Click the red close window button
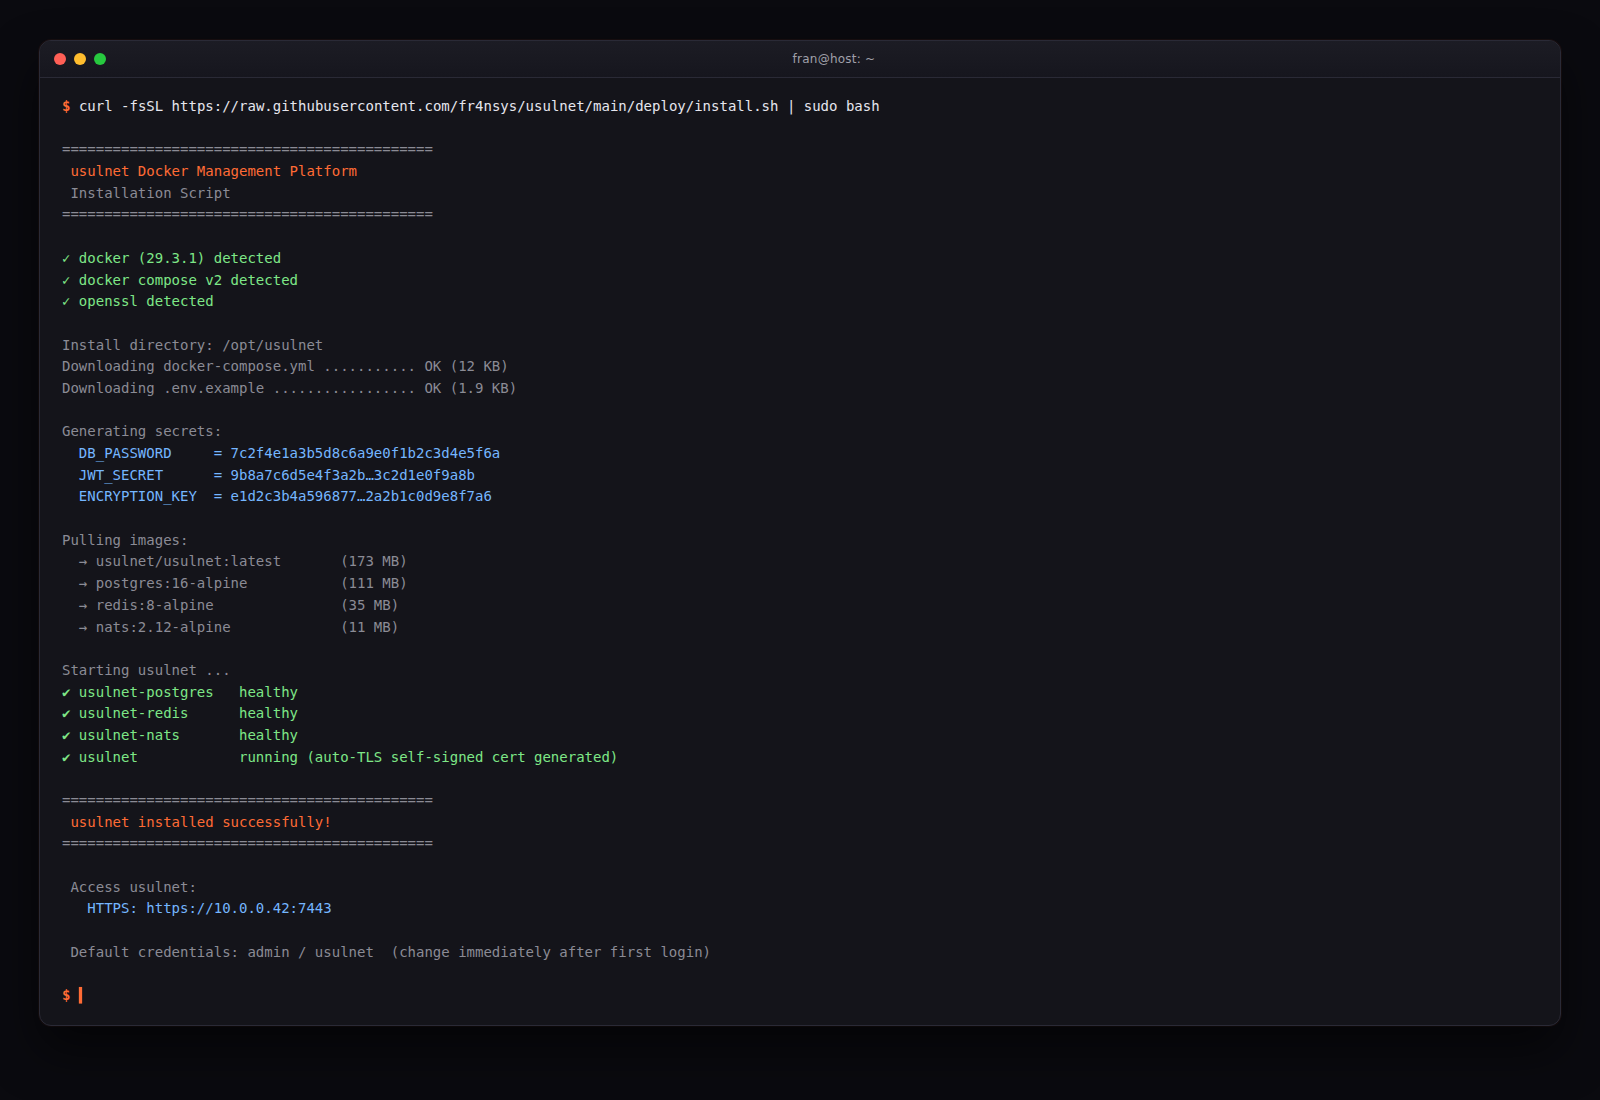The image size is (1600, 1100). (60, 59)
